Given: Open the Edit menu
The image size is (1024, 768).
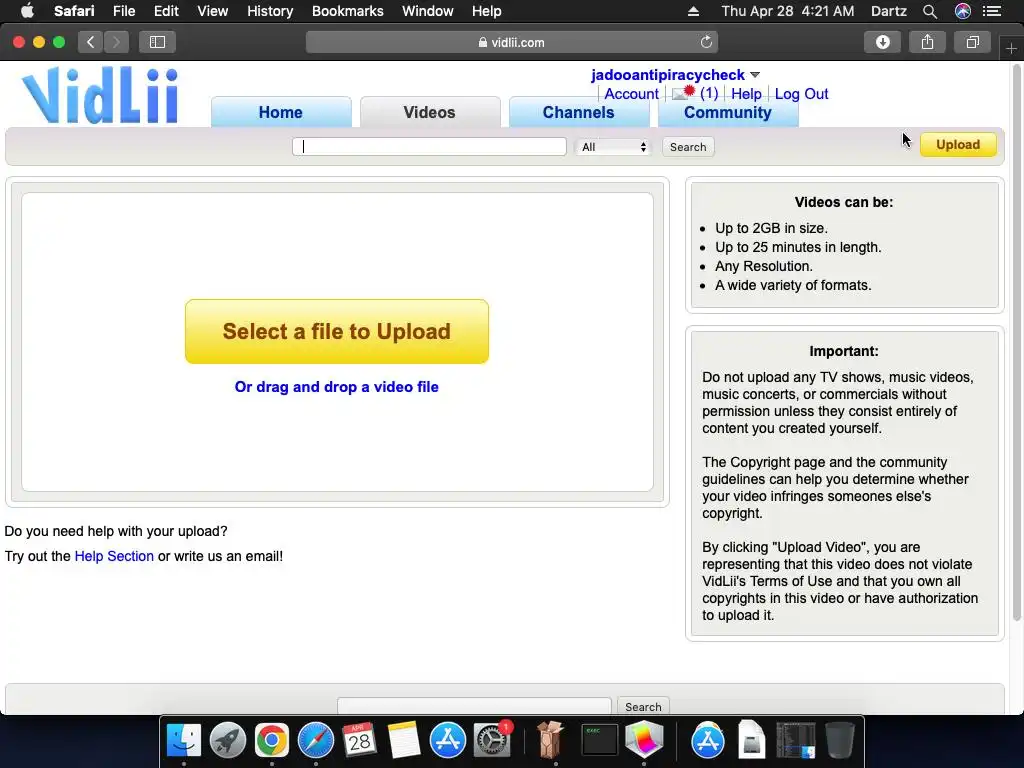Looking at the screenshot, I should (166, 11).
